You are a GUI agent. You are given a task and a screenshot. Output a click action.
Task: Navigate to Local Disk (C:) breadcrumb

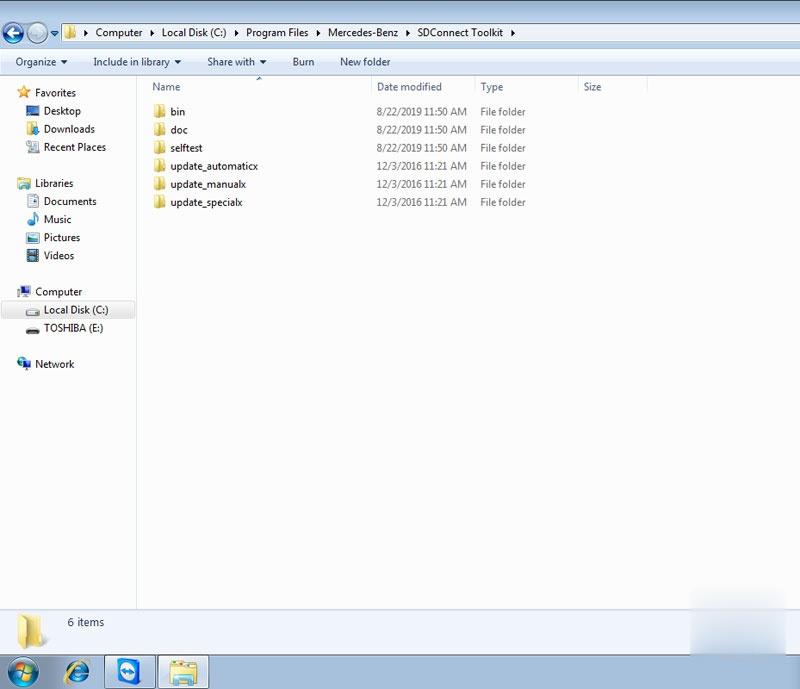pos(194,33)
